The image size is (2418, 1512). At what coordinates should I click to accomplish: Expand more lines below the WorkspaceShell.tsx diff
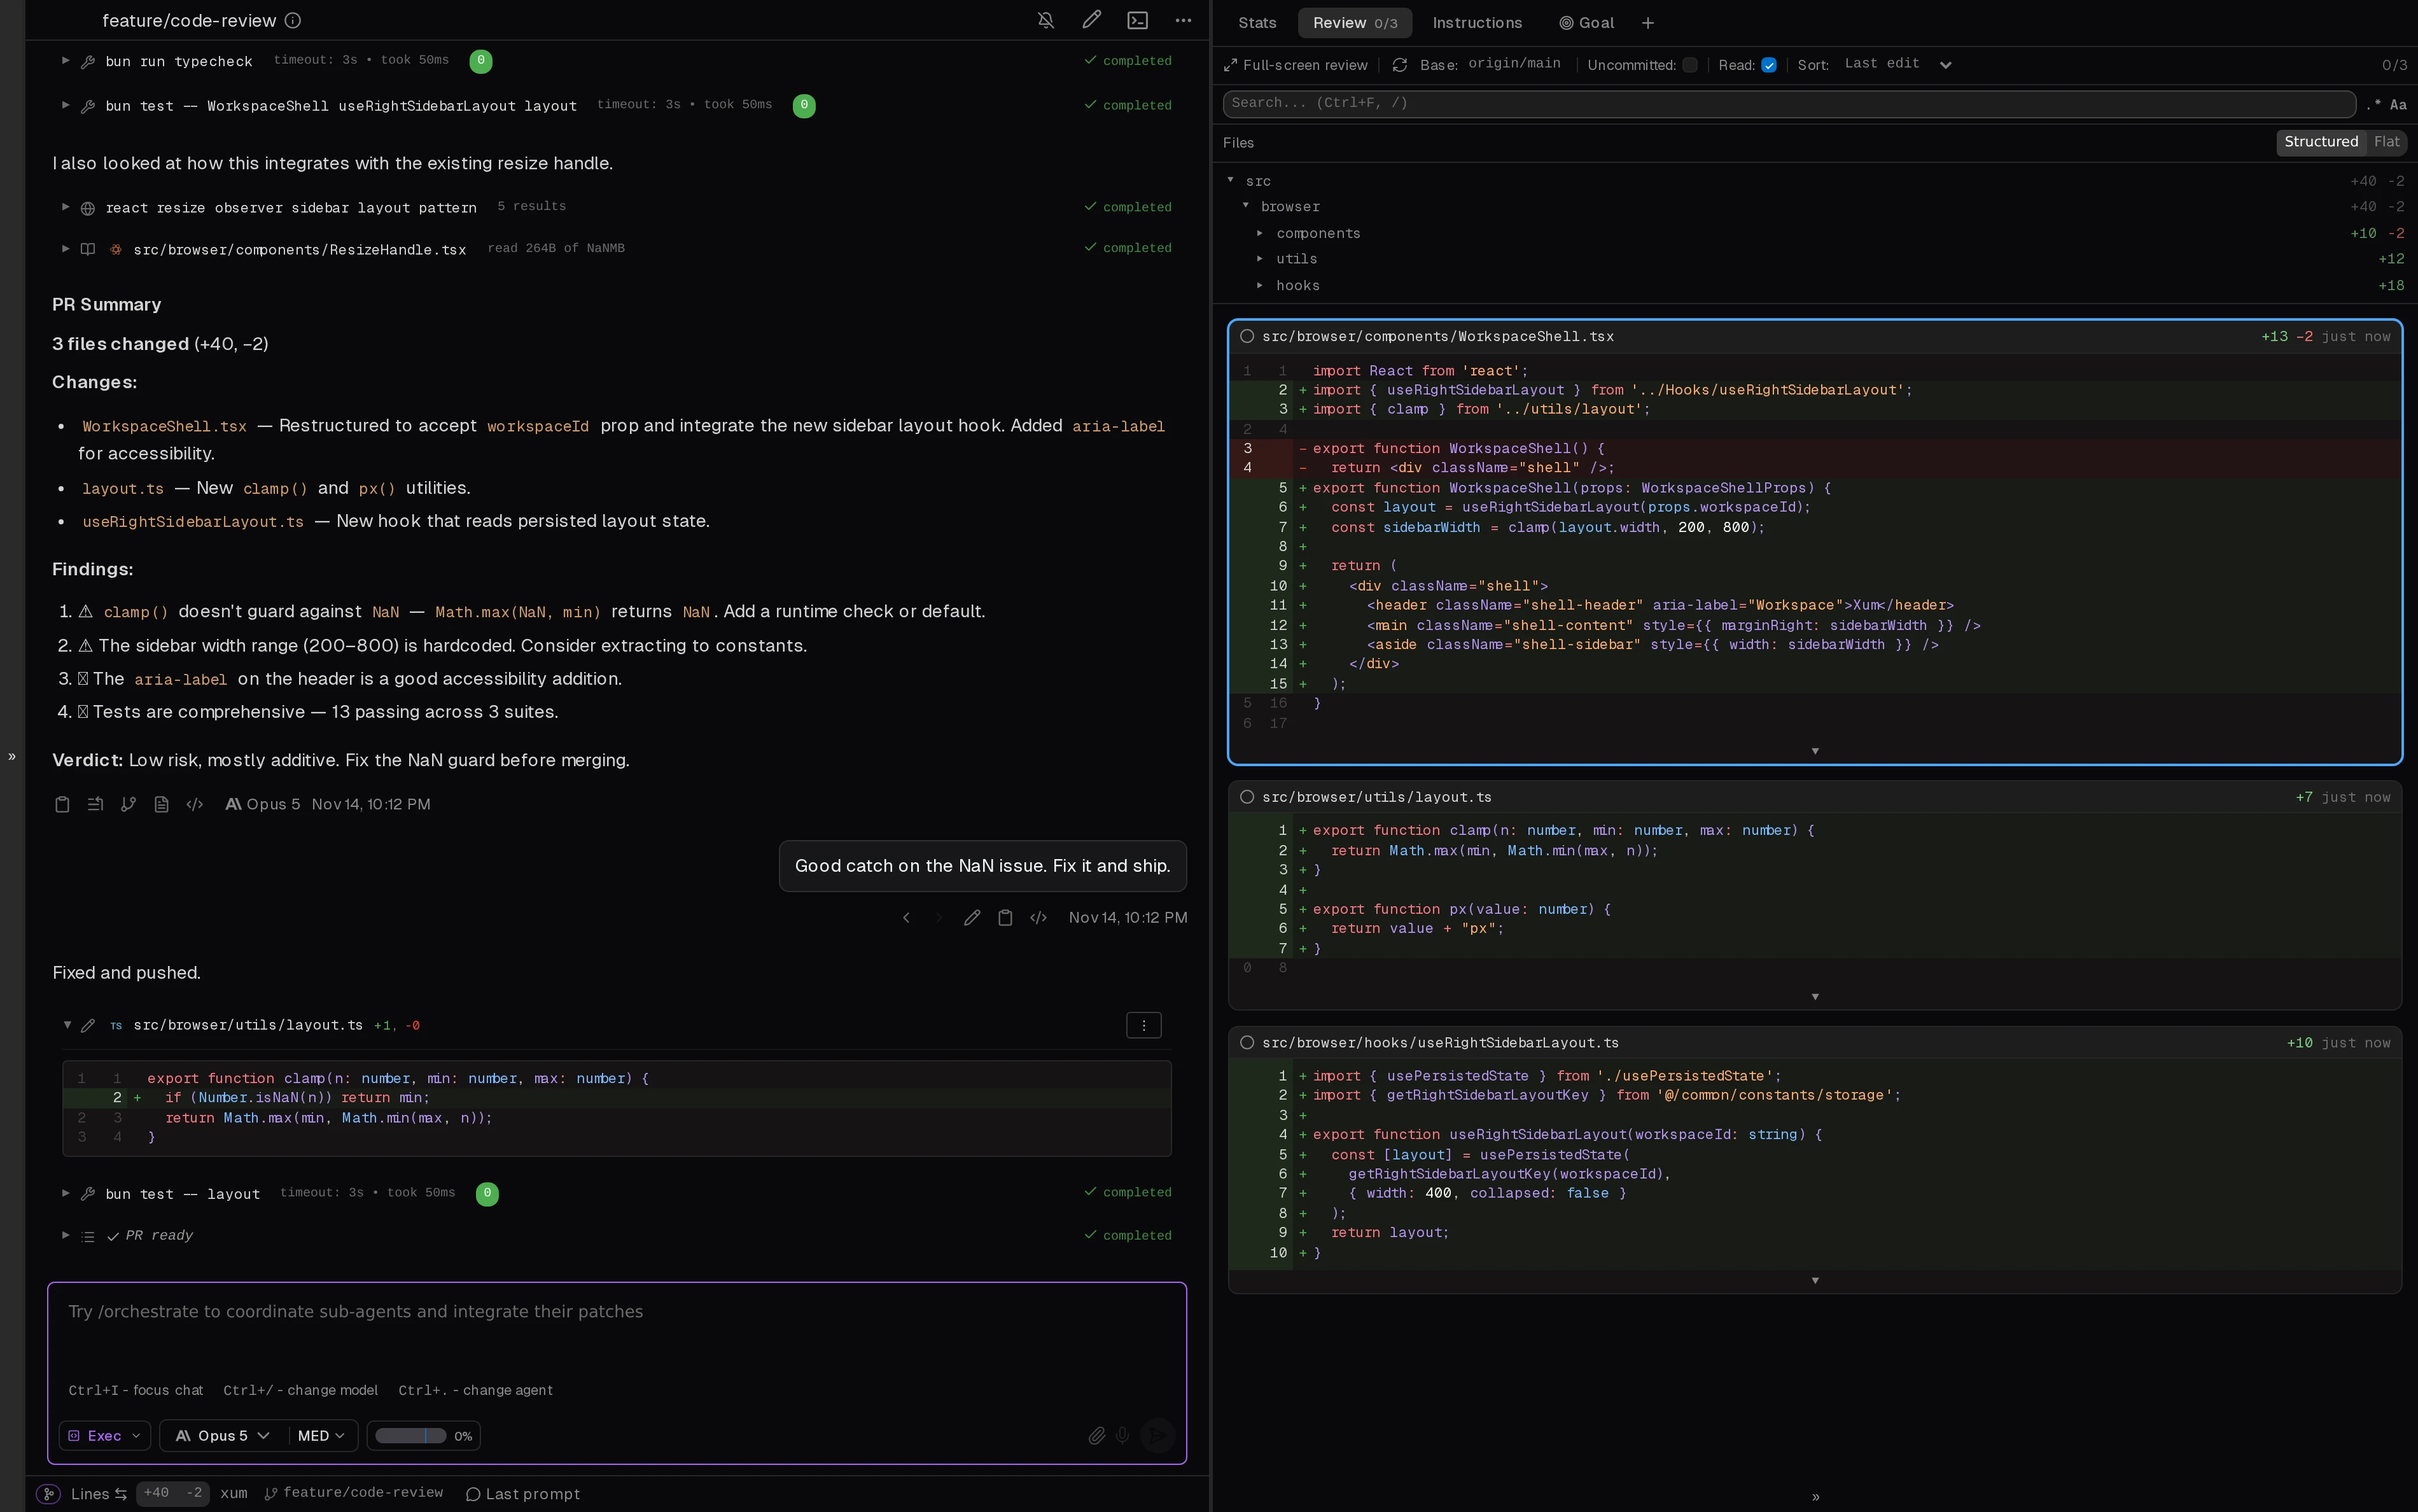click(x=1815, y=751)
